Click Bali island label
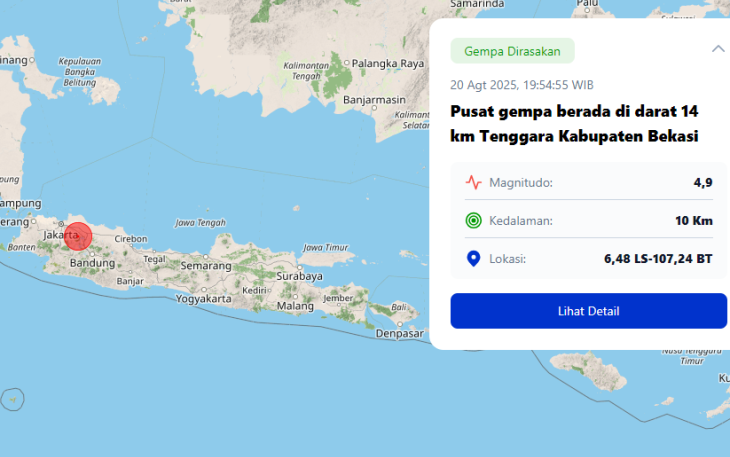This screenshot has width=730, height=457. click(399, 307)
